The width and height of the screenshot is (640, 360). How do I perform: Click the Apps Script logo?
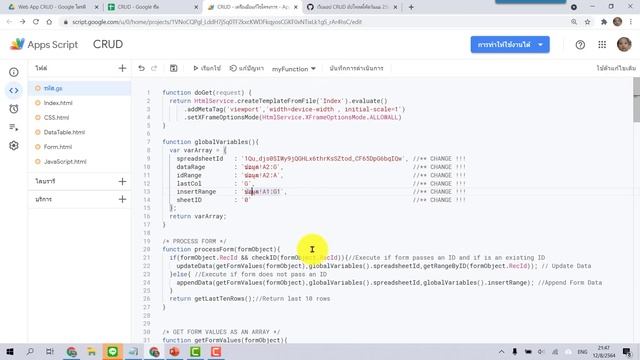44,44
